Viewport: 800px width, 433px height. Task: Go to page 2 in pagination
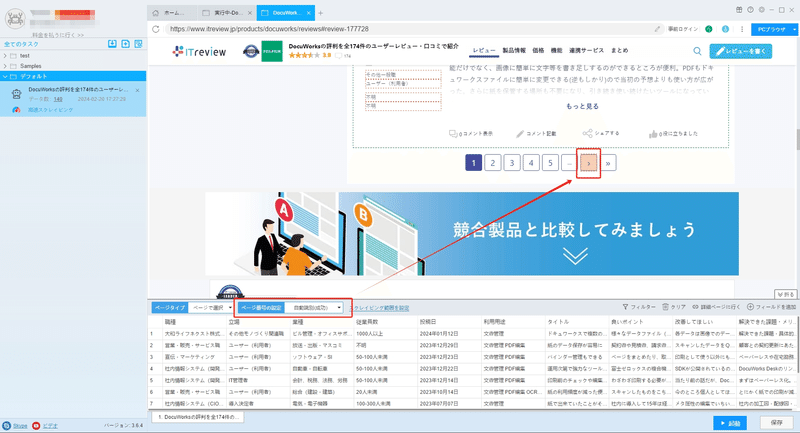[492, 163]
